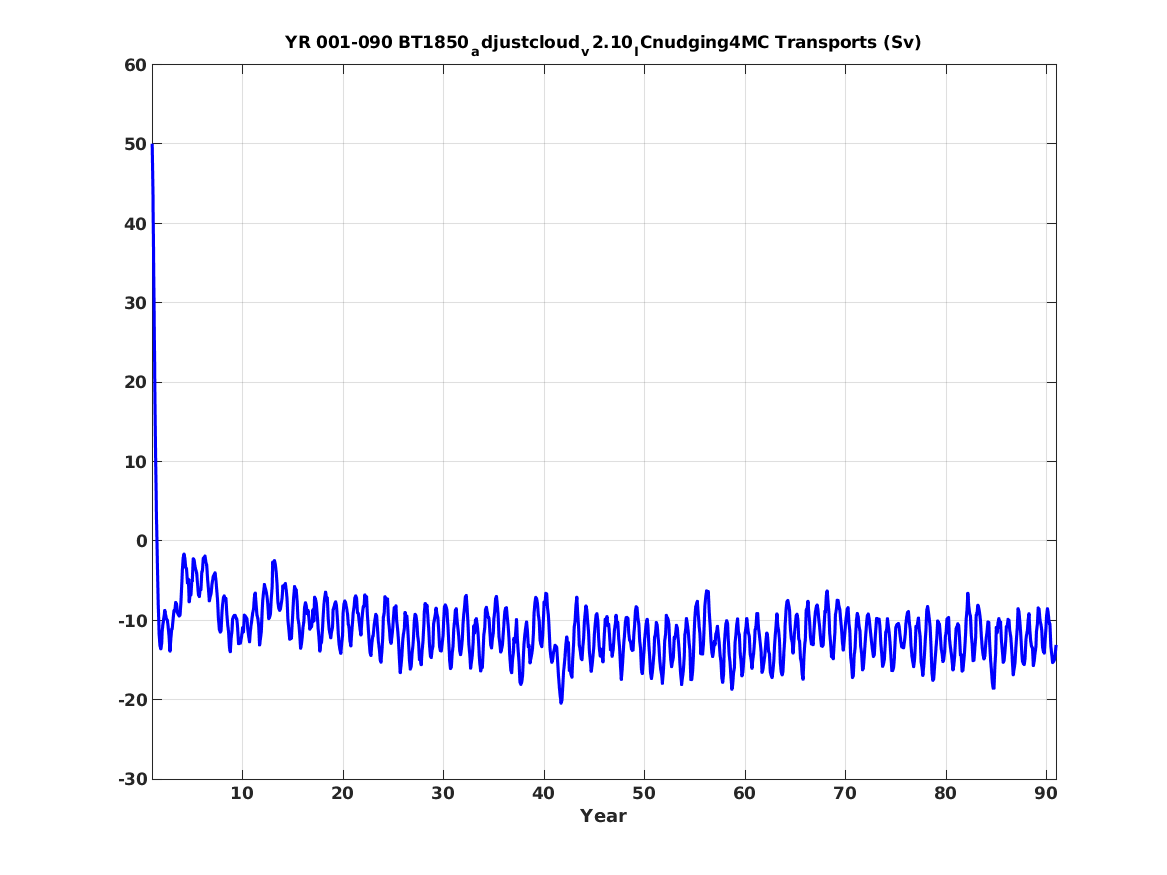Click x-axis tick label '70'
1167x875 pixels.
point(845,794)
